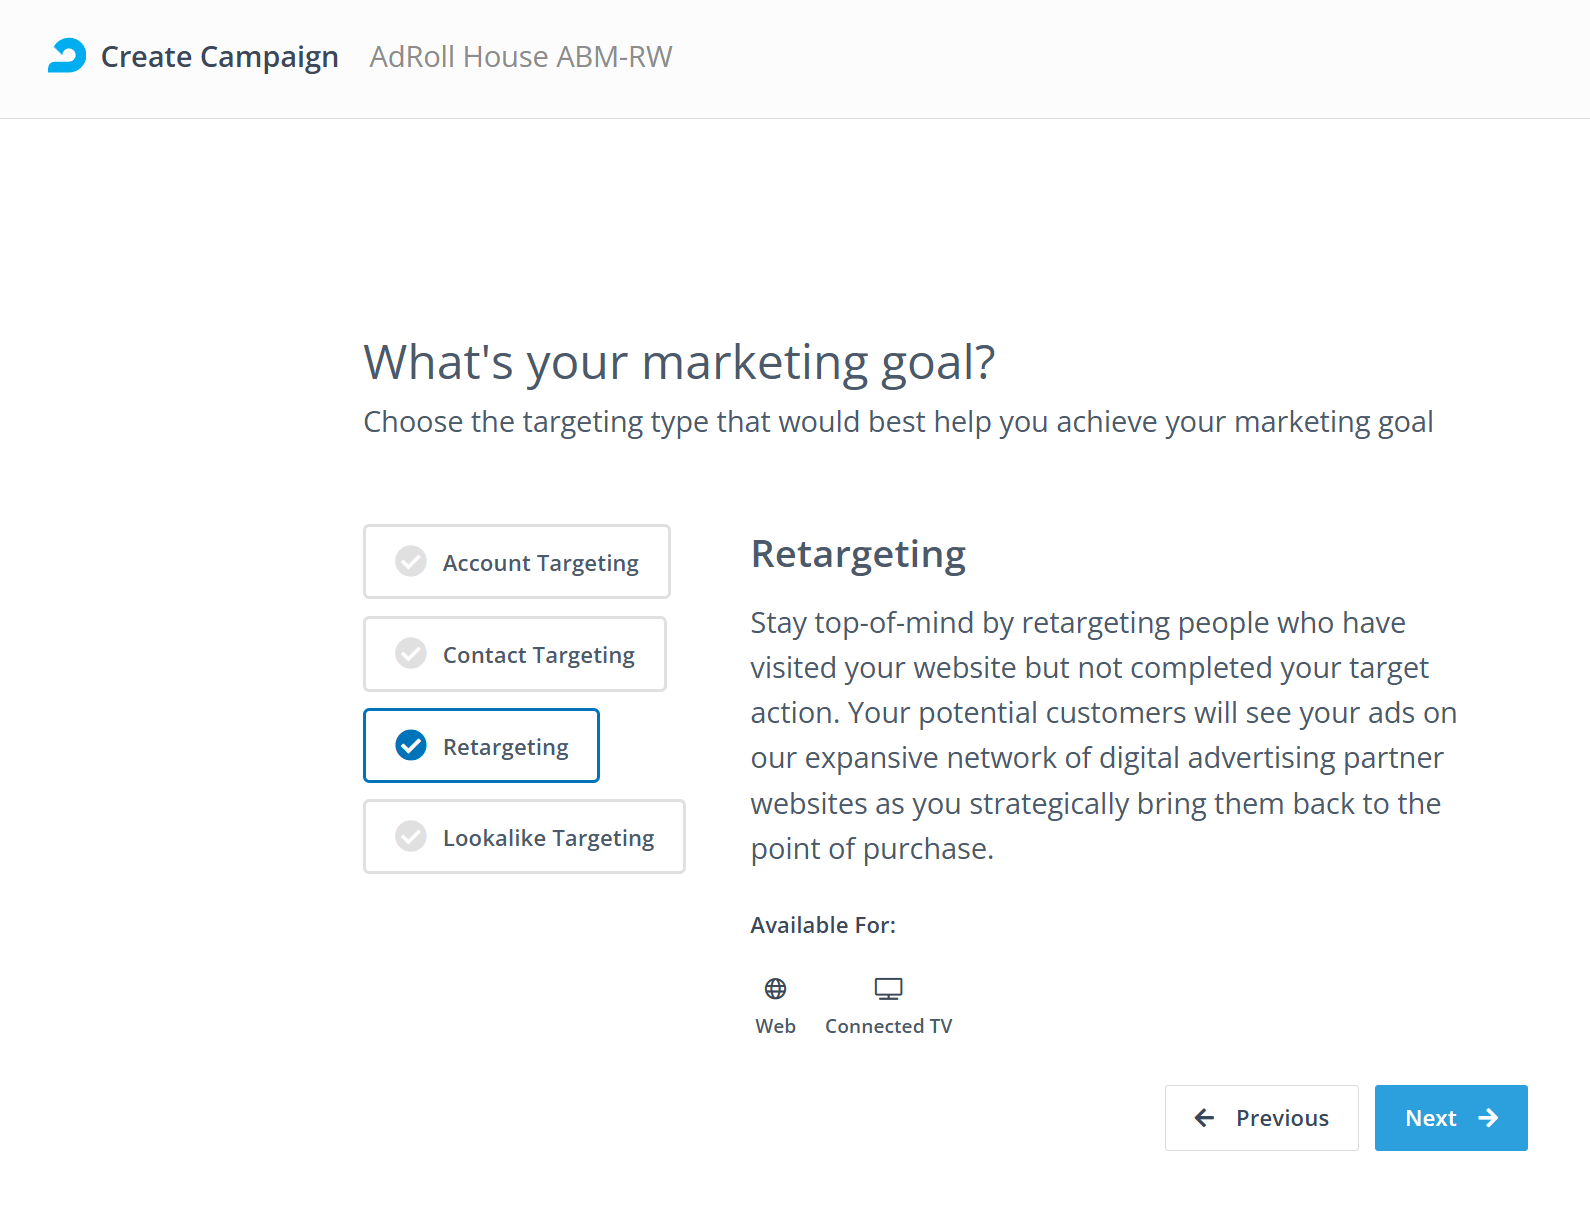Select the Retargeting option card label

point(505,747)
